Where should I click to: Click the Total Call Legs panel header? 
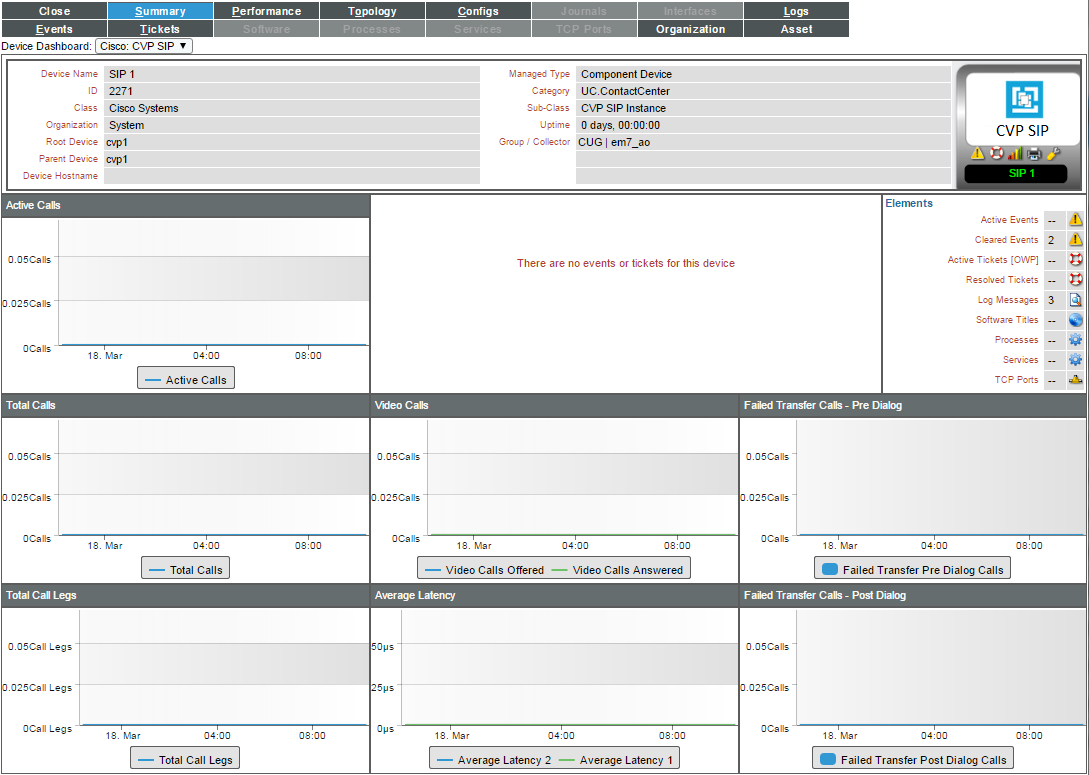click(x=185, y=595)
